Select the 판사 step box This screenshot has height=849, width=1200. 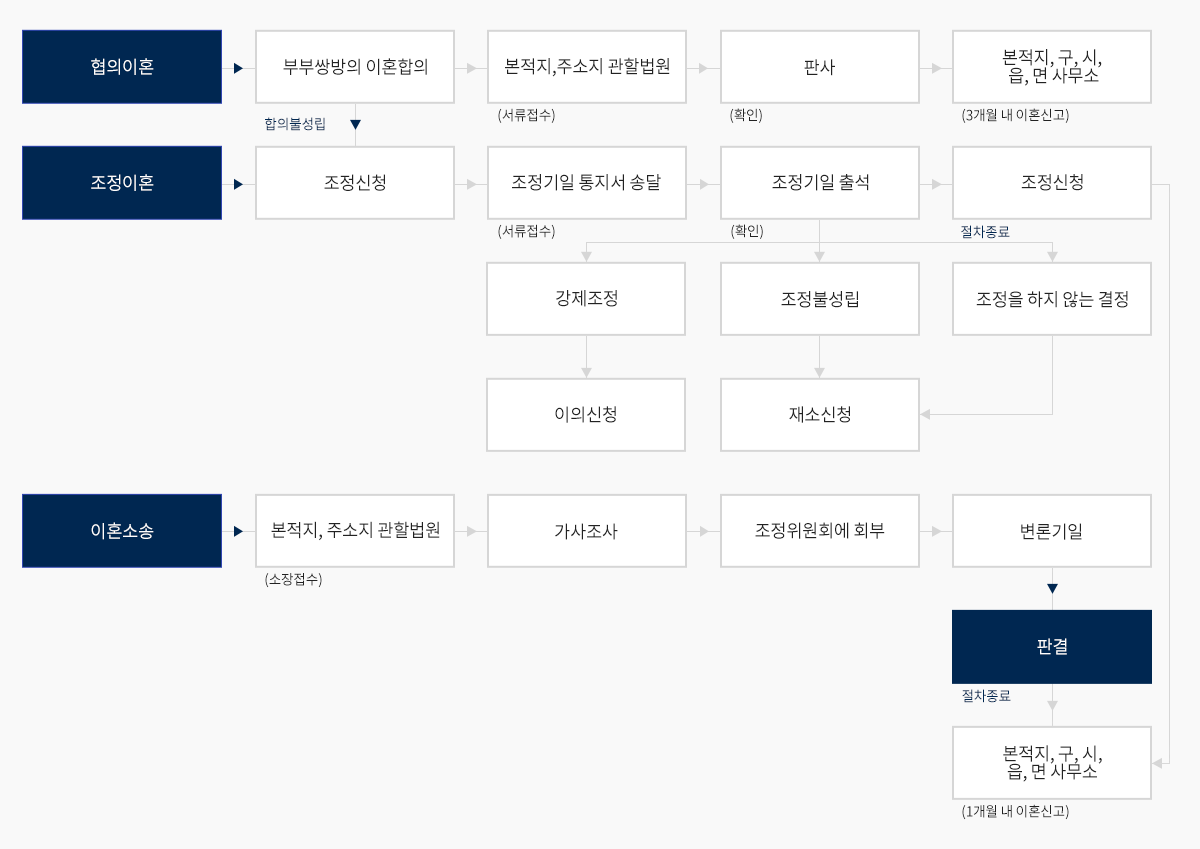pos(820,67)
